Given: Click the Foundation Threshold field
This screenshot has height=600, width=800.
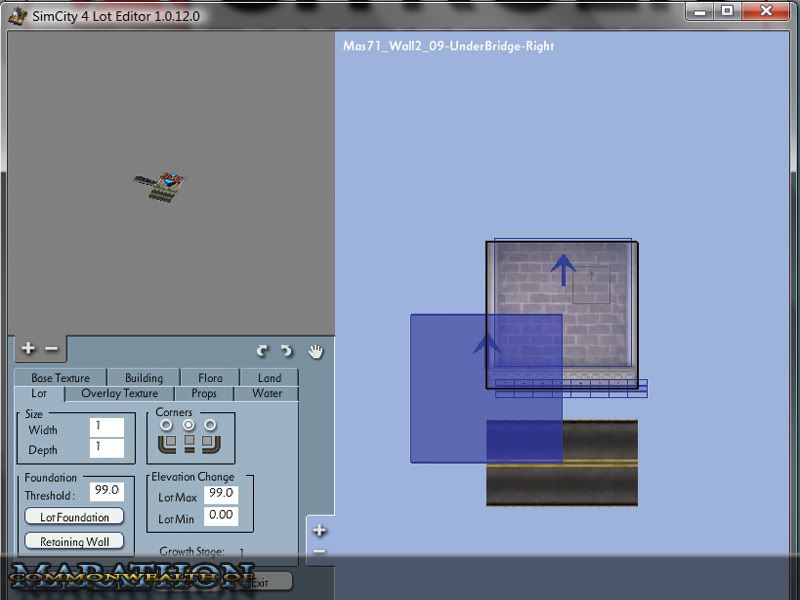Looking at the screenshot, I should pos(107,491).
